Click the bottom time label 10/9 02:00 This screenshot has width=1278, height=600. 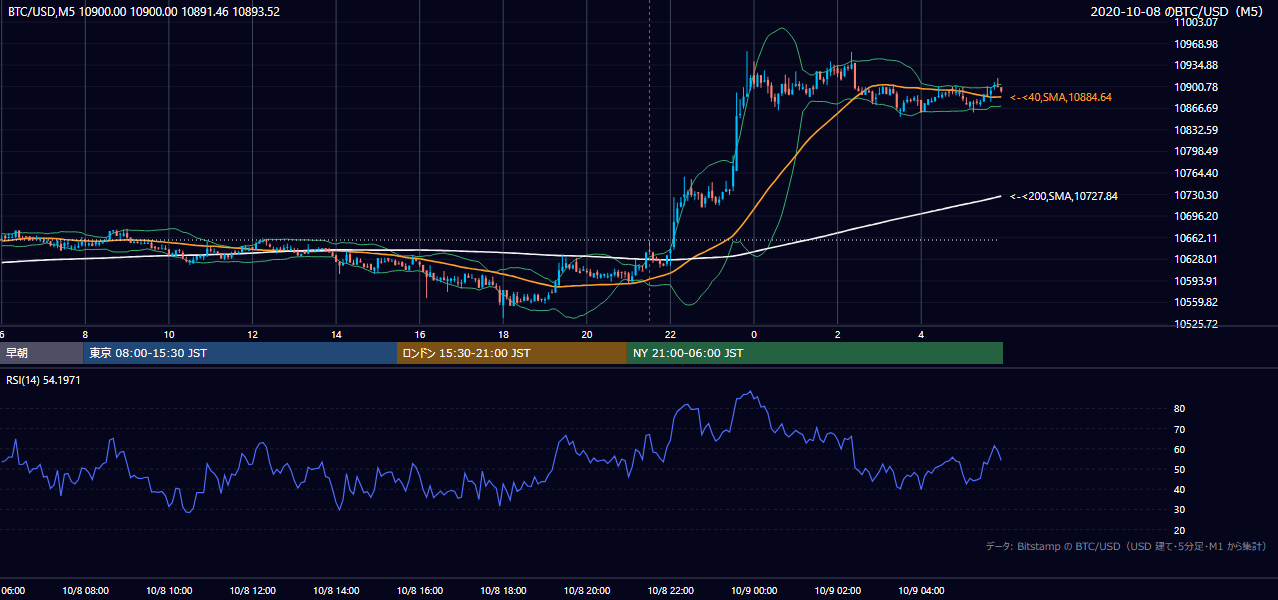[x=838, y=591]
